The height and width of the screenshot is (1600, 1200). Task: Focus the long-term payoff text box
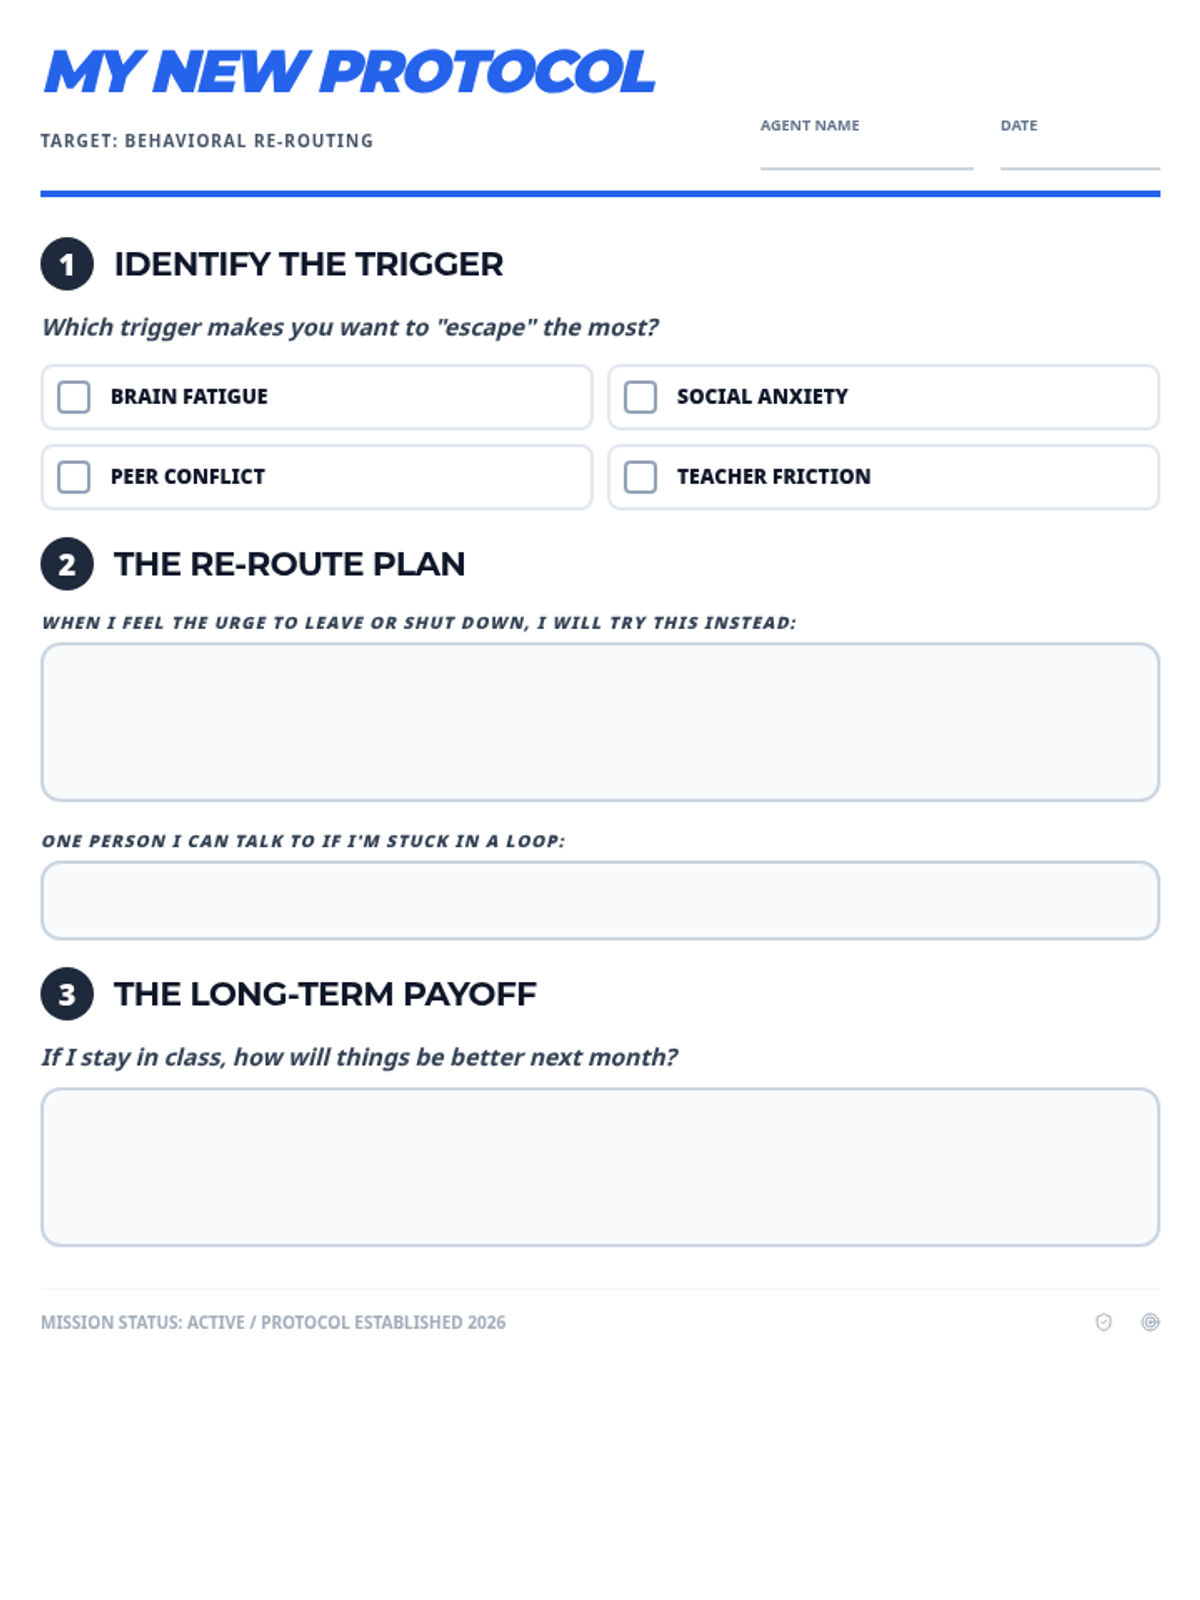click(600, 1167)
